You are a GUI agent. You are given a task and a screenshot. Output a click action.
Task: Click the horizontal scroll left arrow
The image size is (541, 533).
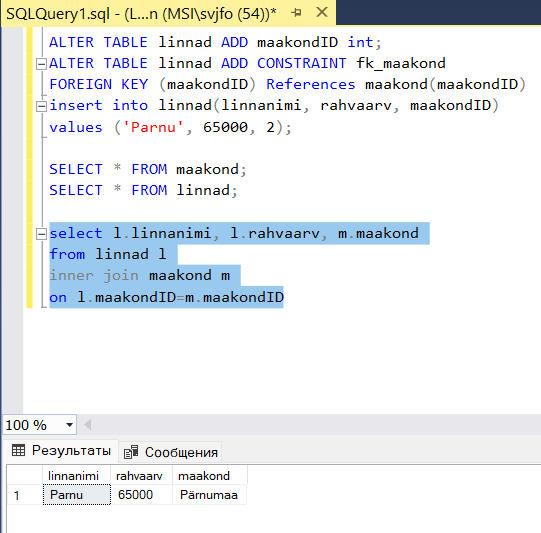tap(88, 425)
